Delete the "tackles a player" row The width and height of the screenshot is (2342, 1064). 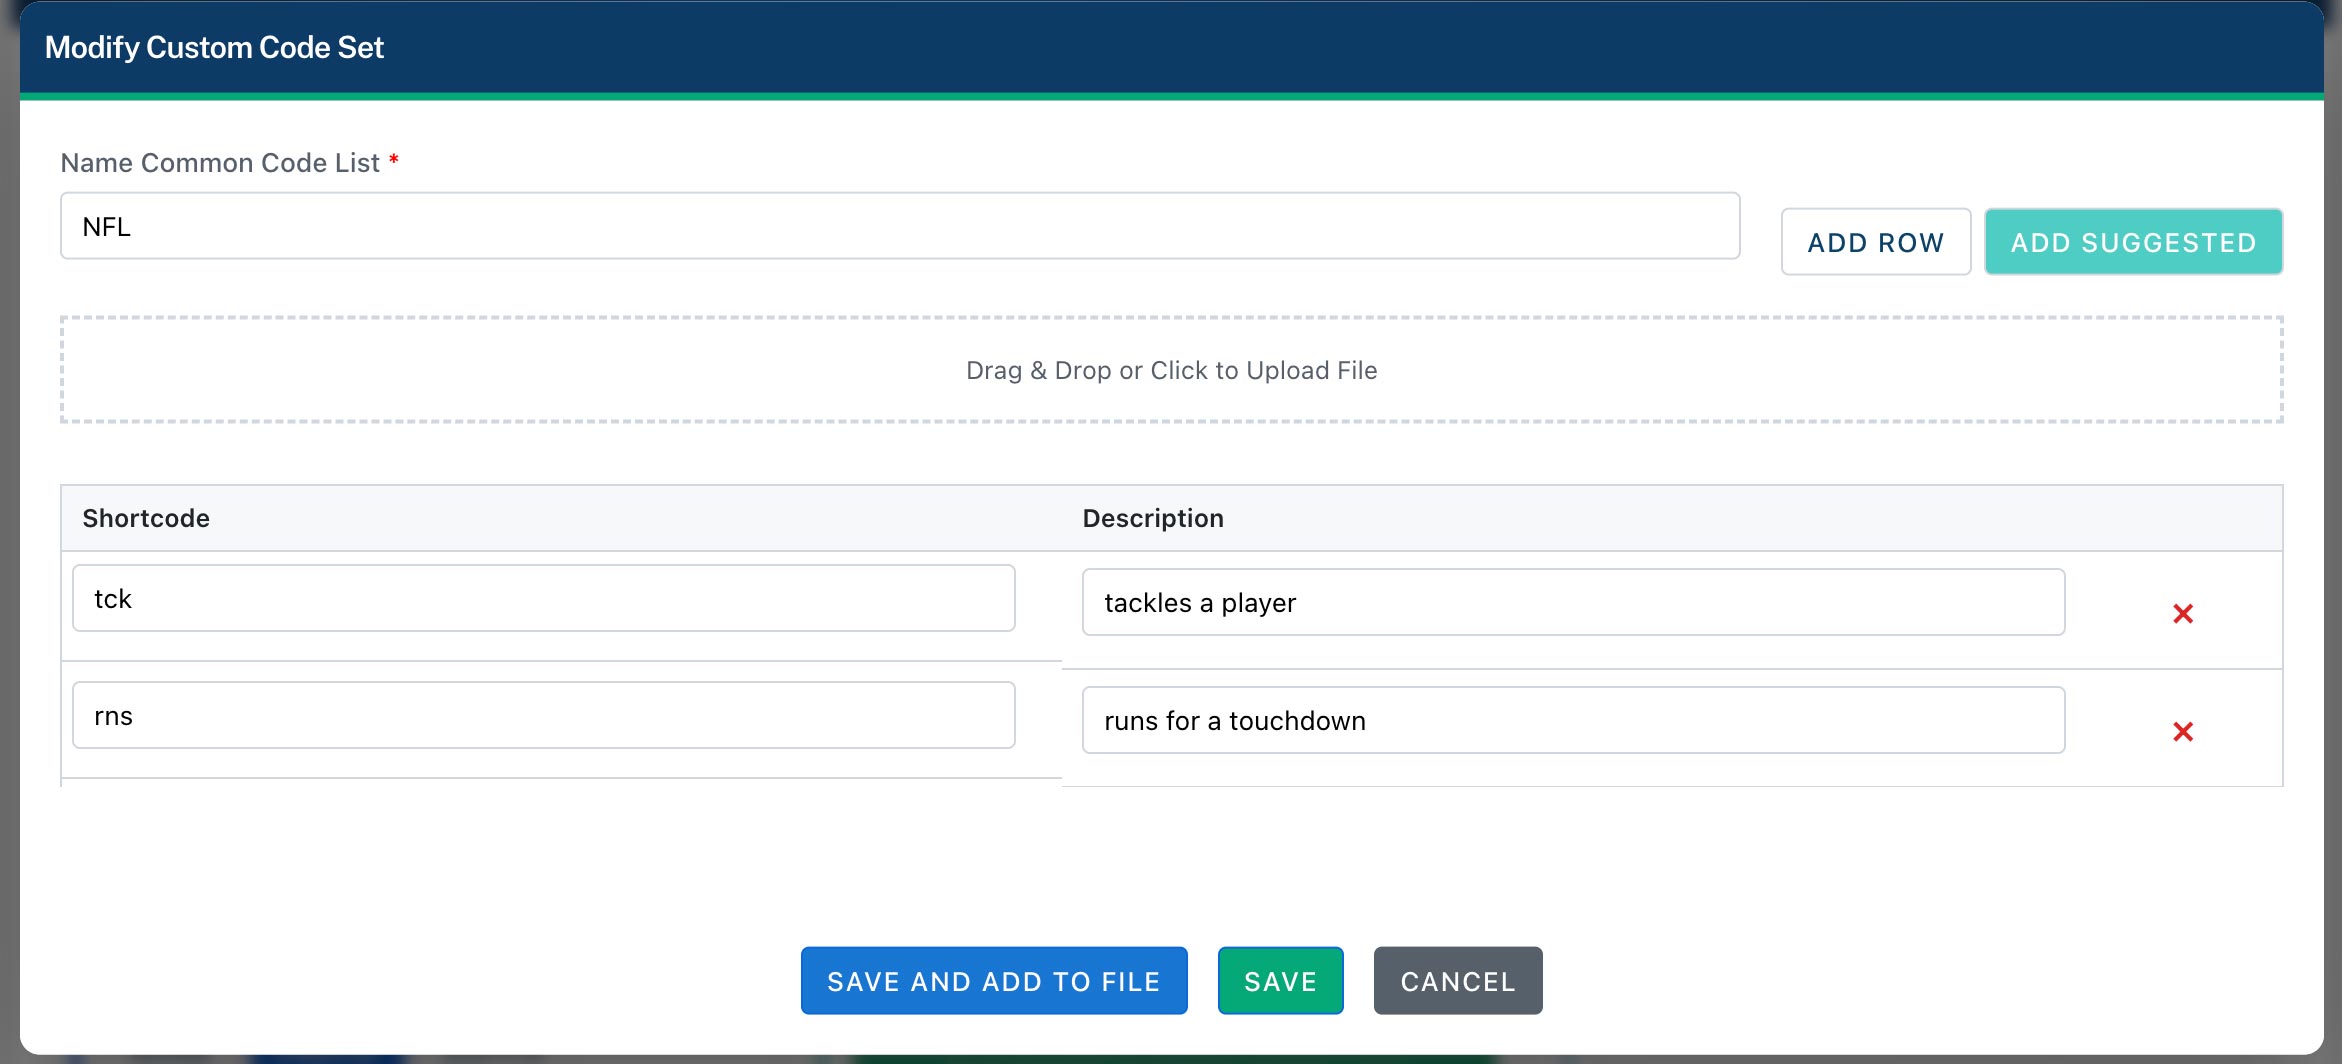click(x=2185, y=614)
